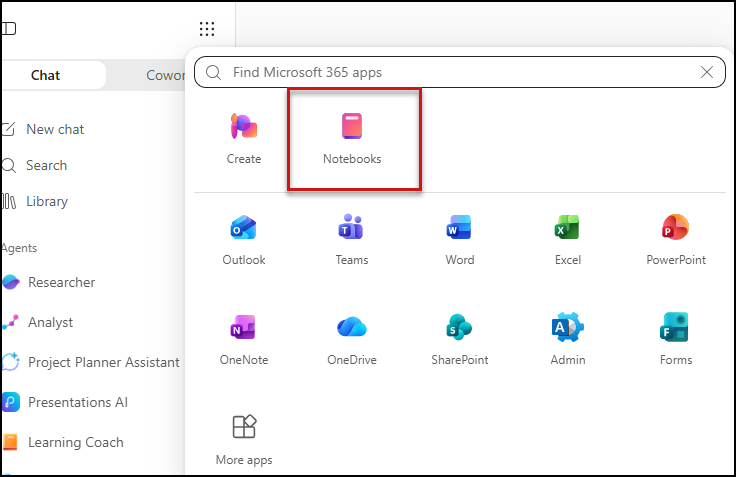Viewport: 736px width, 477px height.
Task: Open the Excel app
Action: [567, 240]
